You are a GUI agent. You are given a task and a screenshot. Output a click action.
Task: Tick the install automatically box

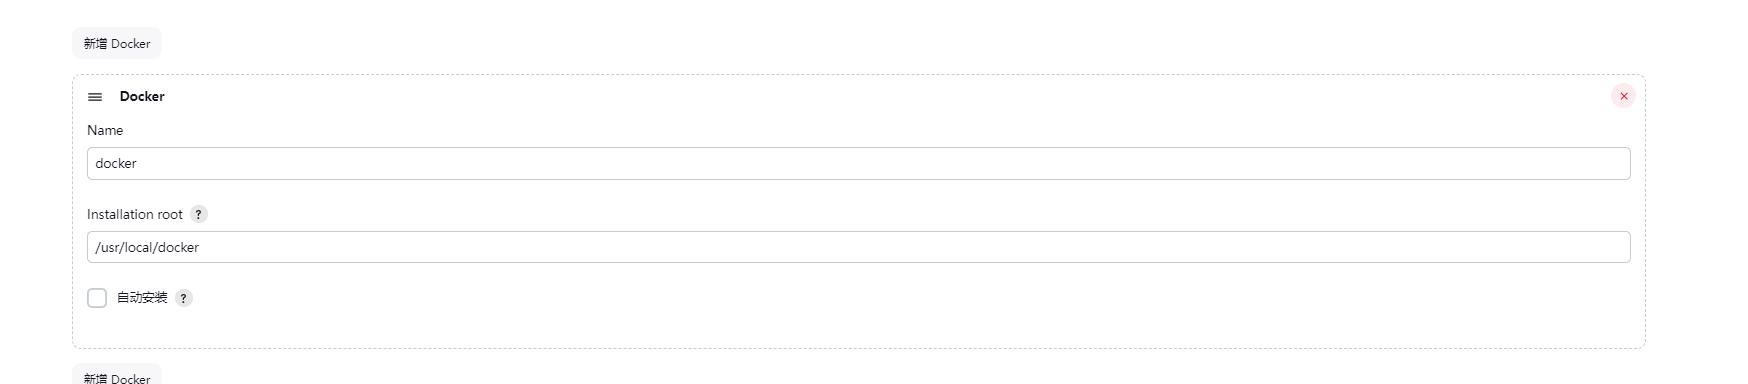97,298
